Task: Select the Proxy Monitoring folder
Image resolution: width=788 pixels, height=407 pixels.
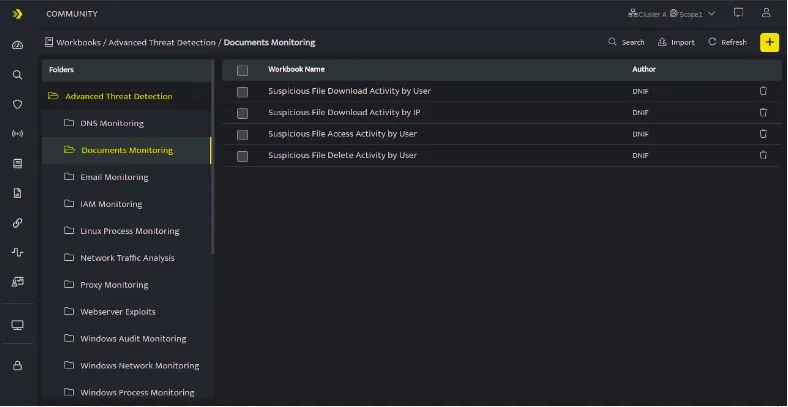Action: [x=127, y=285]
